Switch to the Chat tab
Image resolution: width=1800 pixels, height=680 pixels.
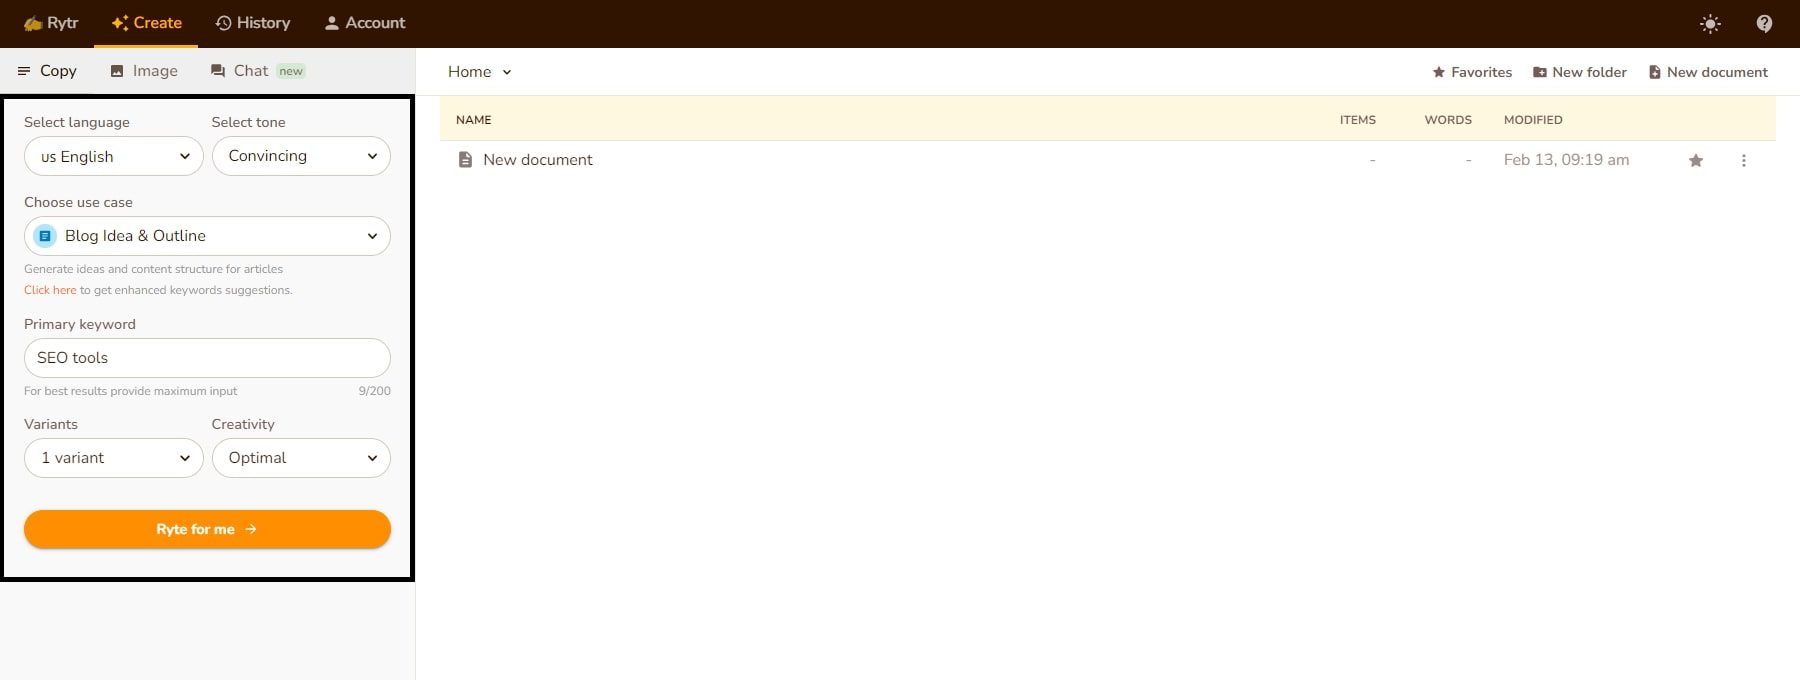(257, 71)
